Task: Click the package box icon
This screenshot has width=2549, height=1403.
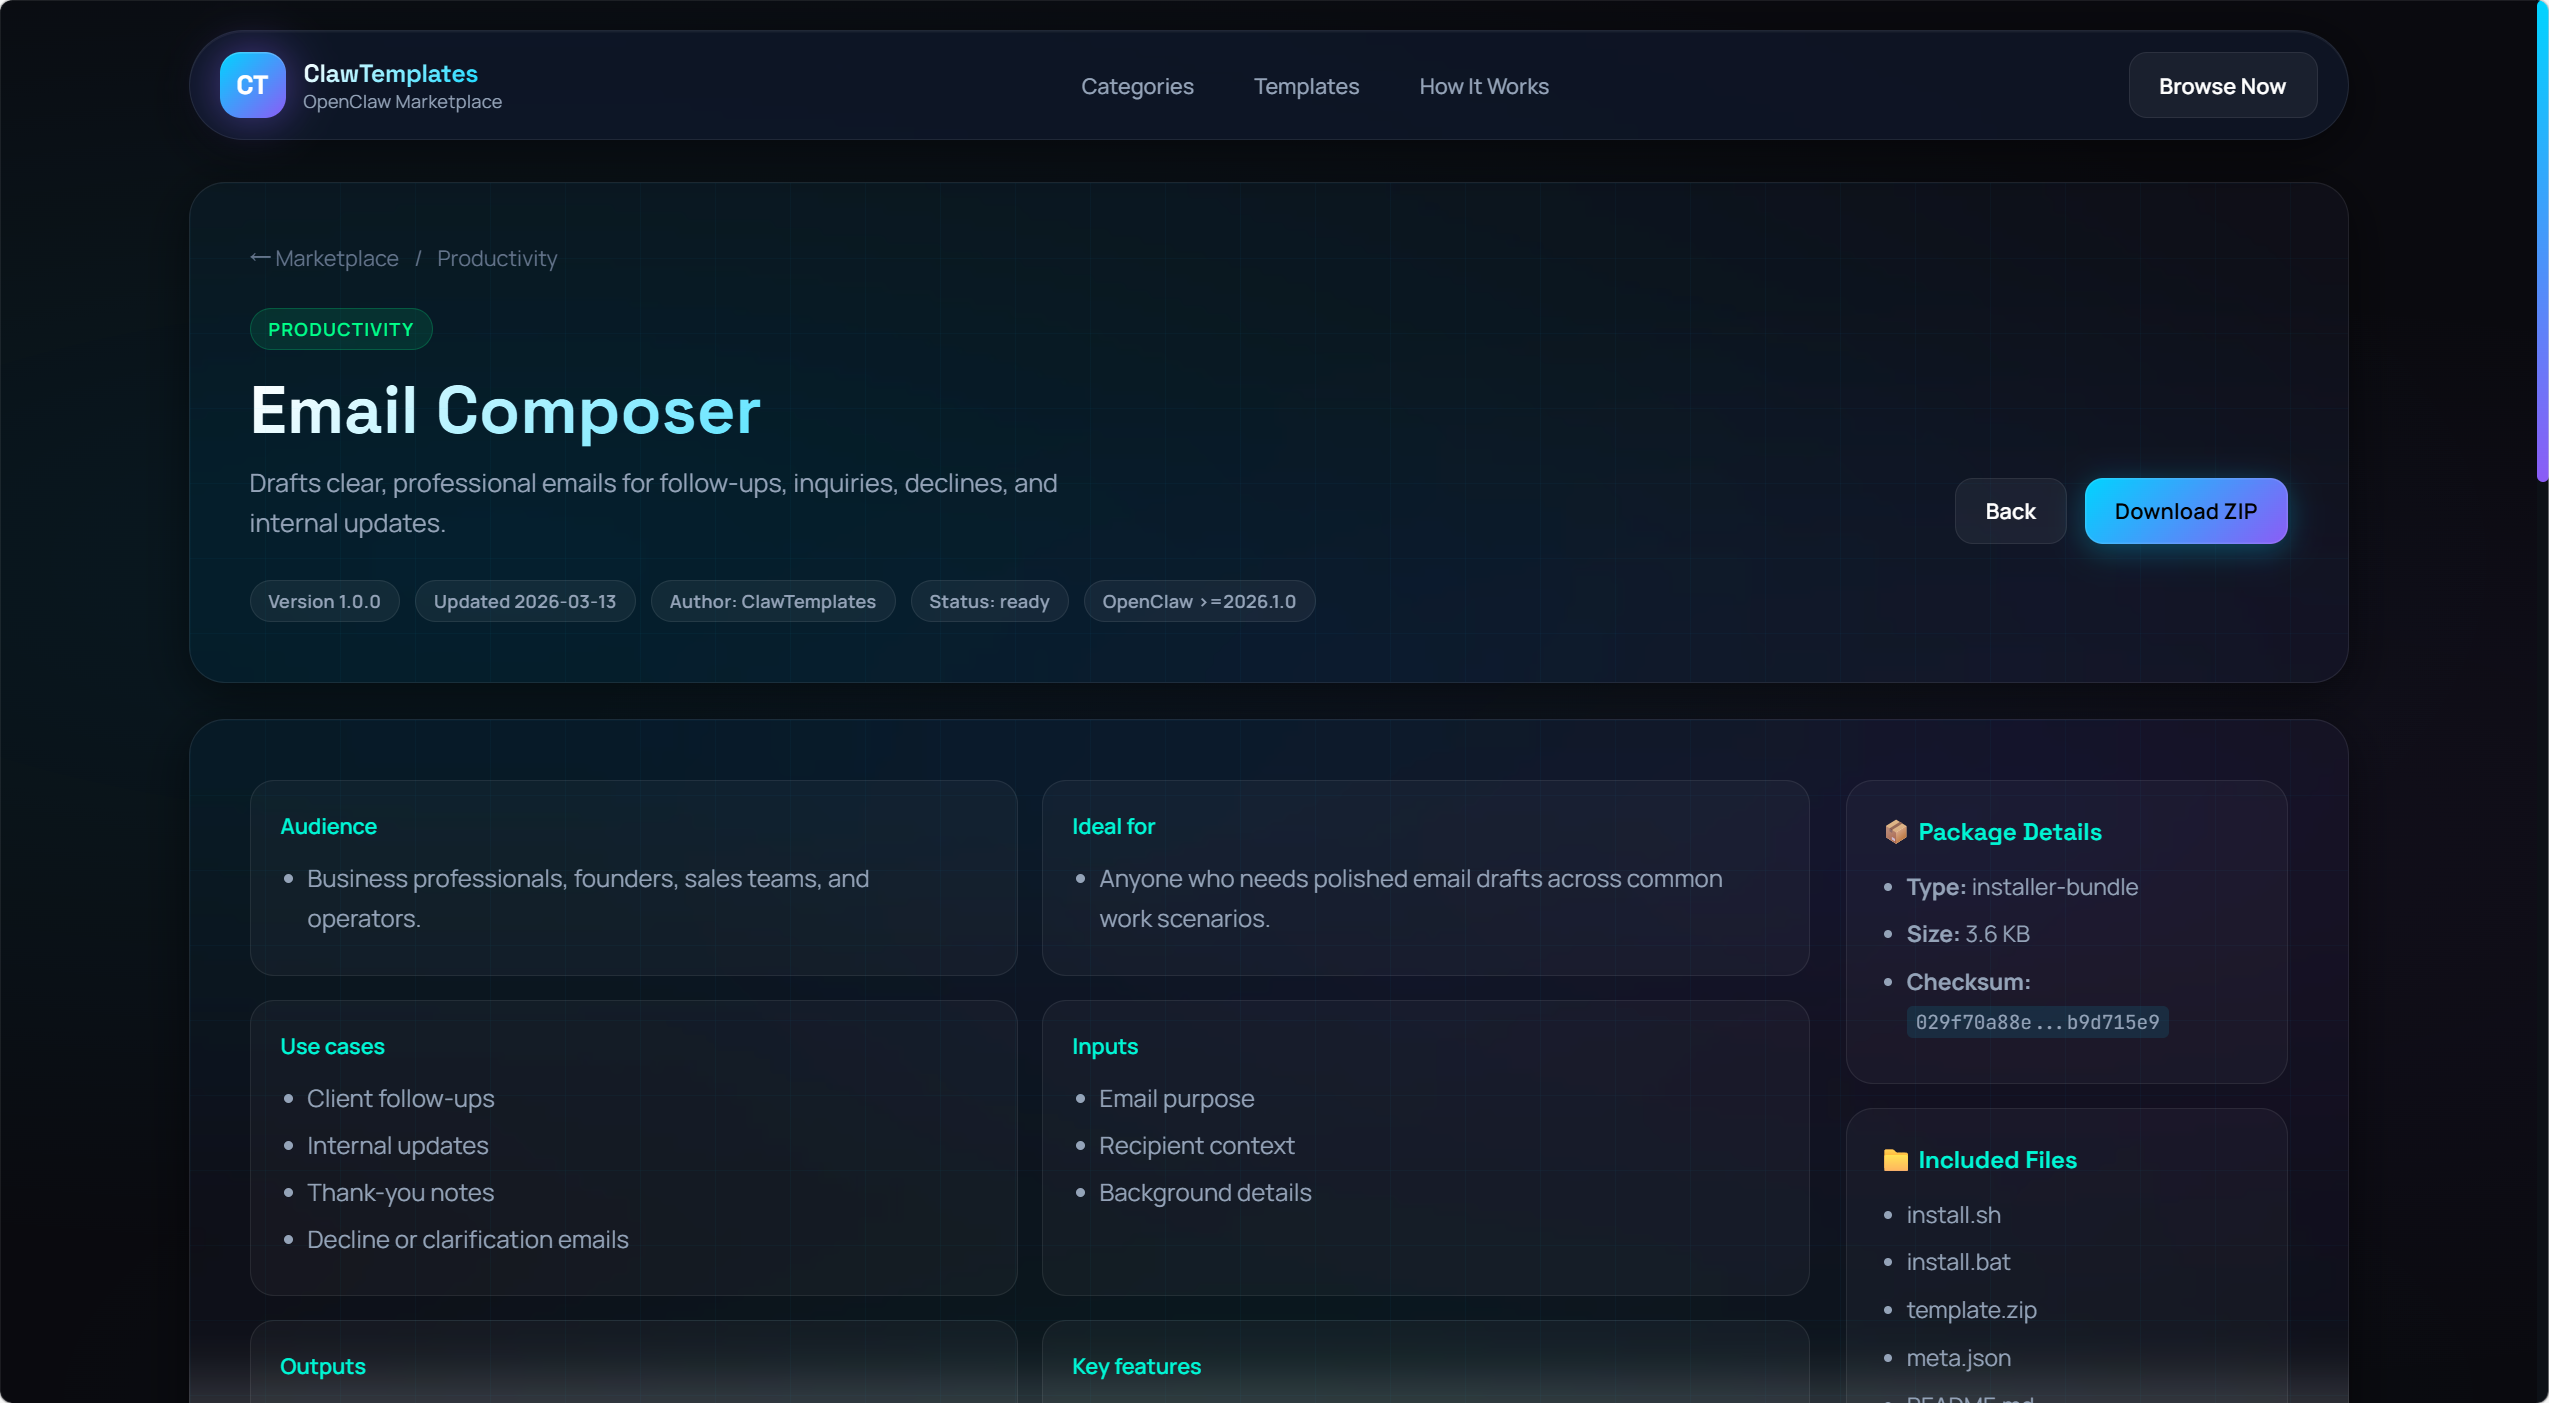Action: point(1895,832)
